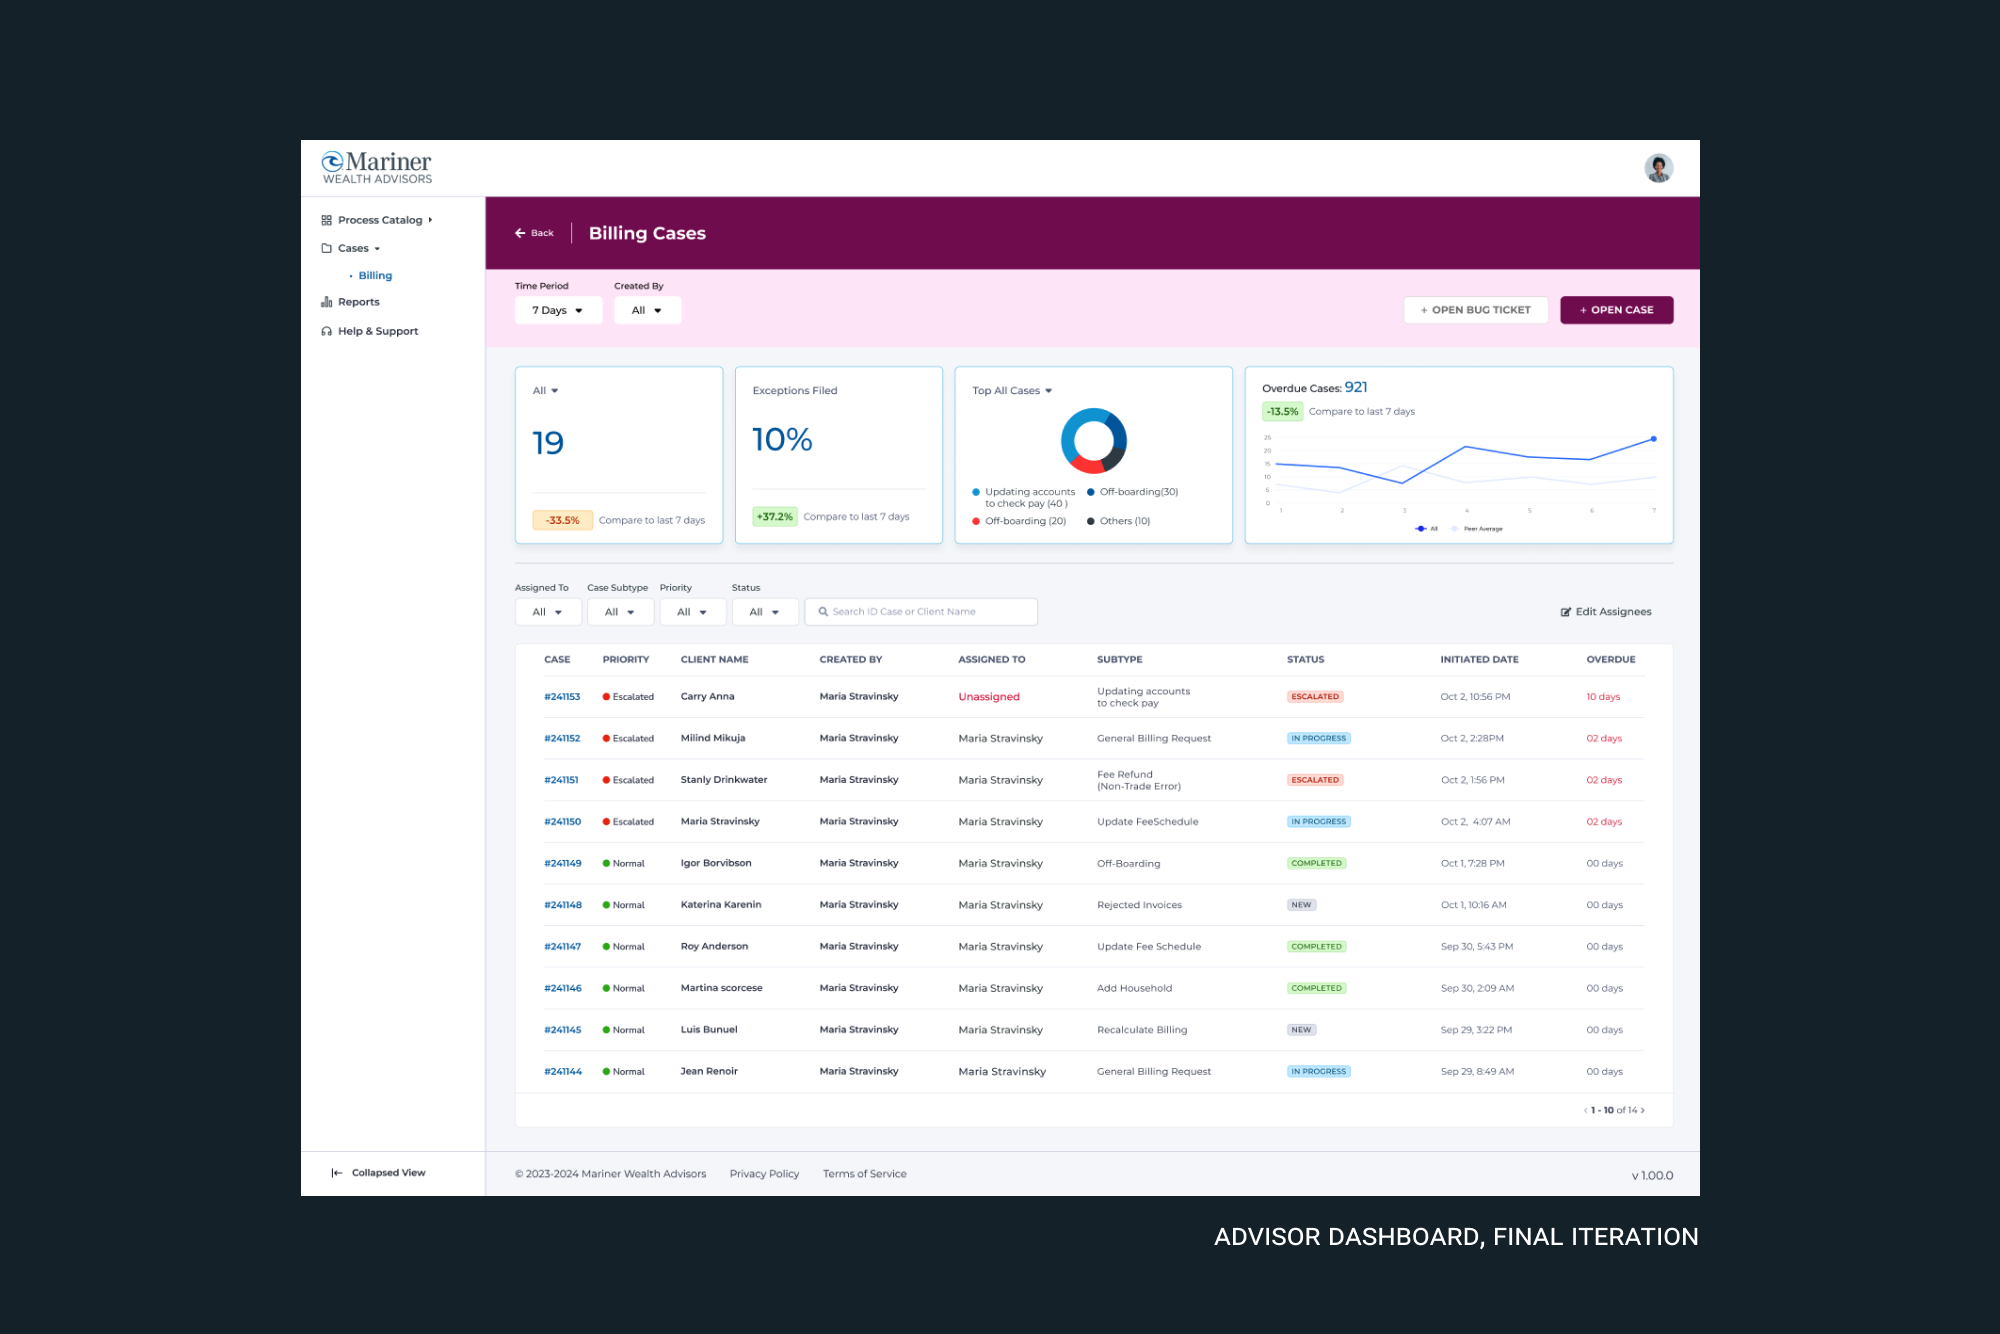The height and width of the screenshot is (1334, 2000).
Task: Click the Edit Assignees pencil icon
Action: pyautogui.click(x=1566, y=612)
